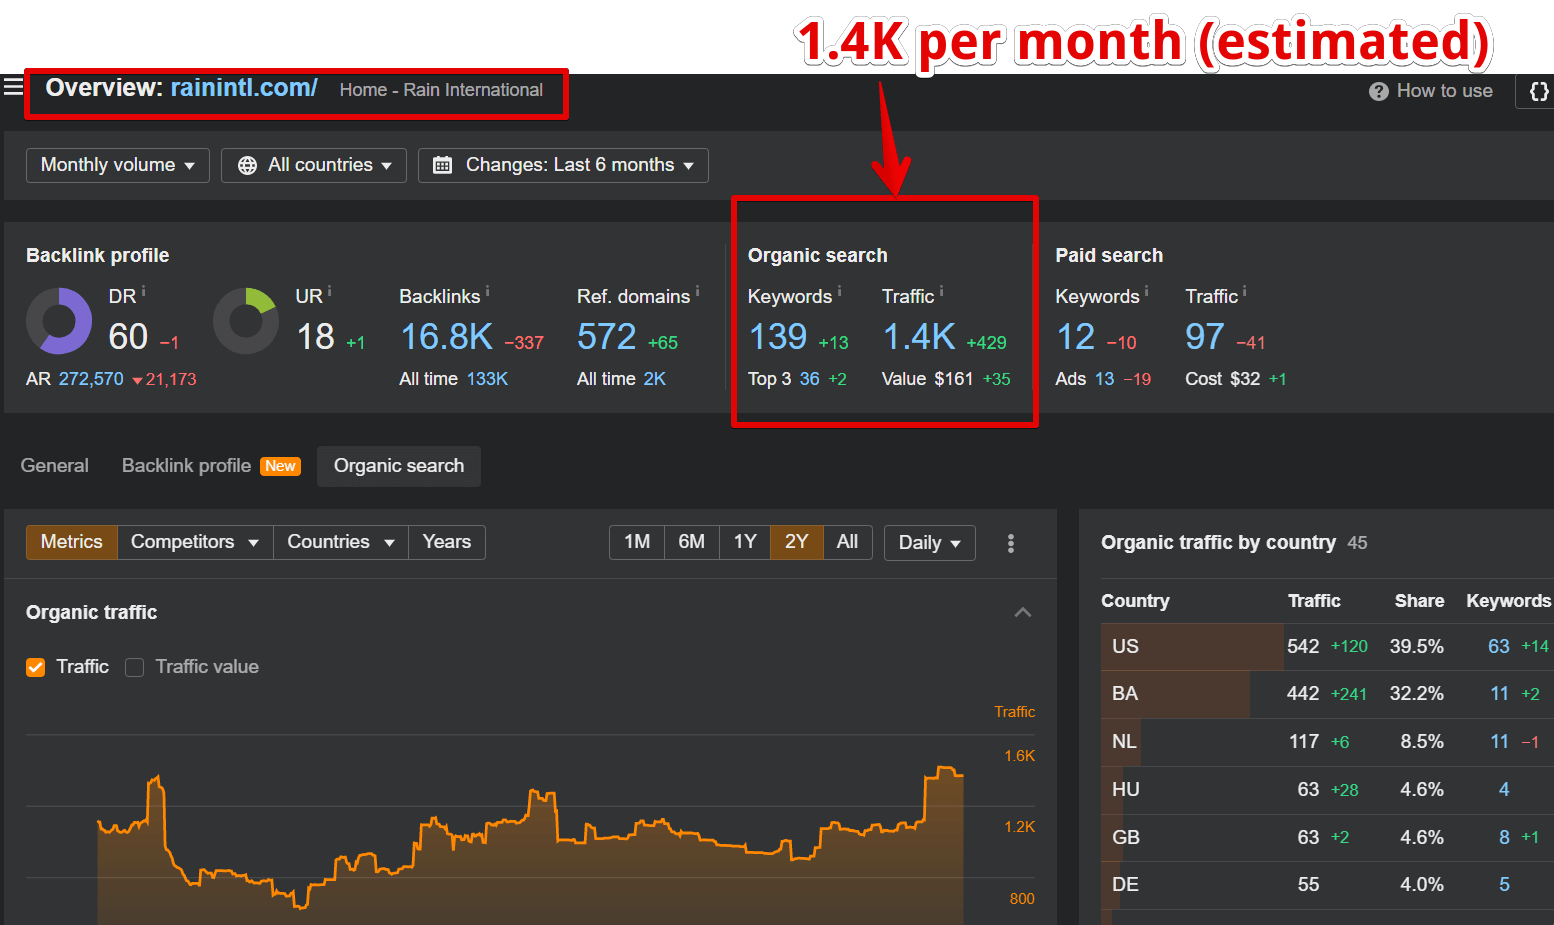Click the info icon next to UR

click(x=329, y=291)
